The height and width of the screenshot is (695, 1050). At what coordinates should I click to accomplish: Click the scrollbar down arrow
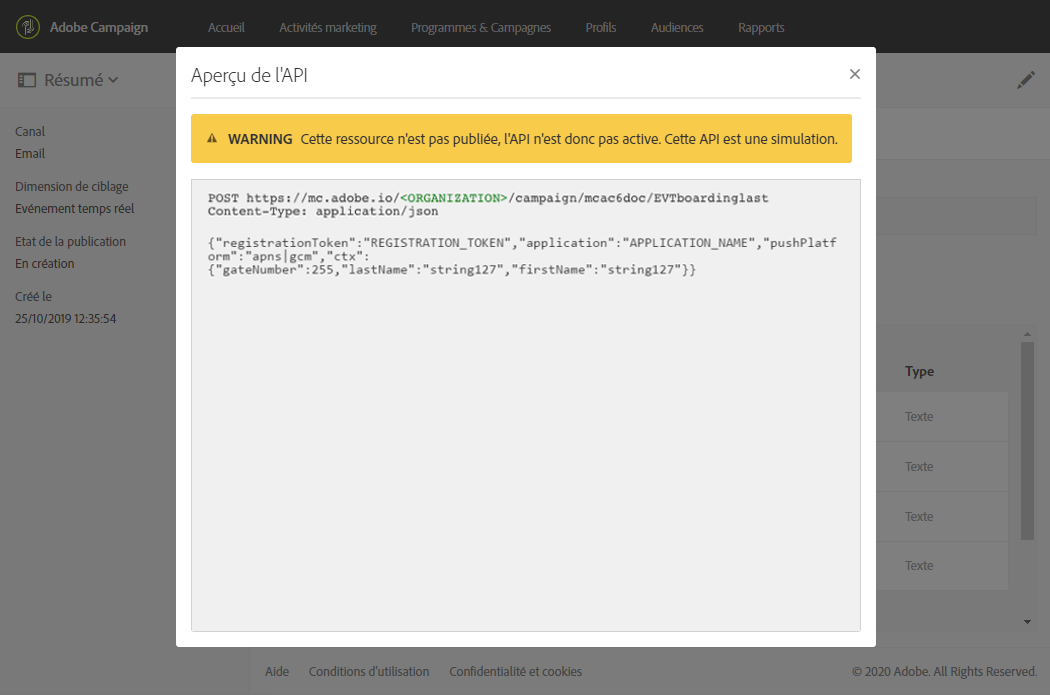coord(1027,622)
